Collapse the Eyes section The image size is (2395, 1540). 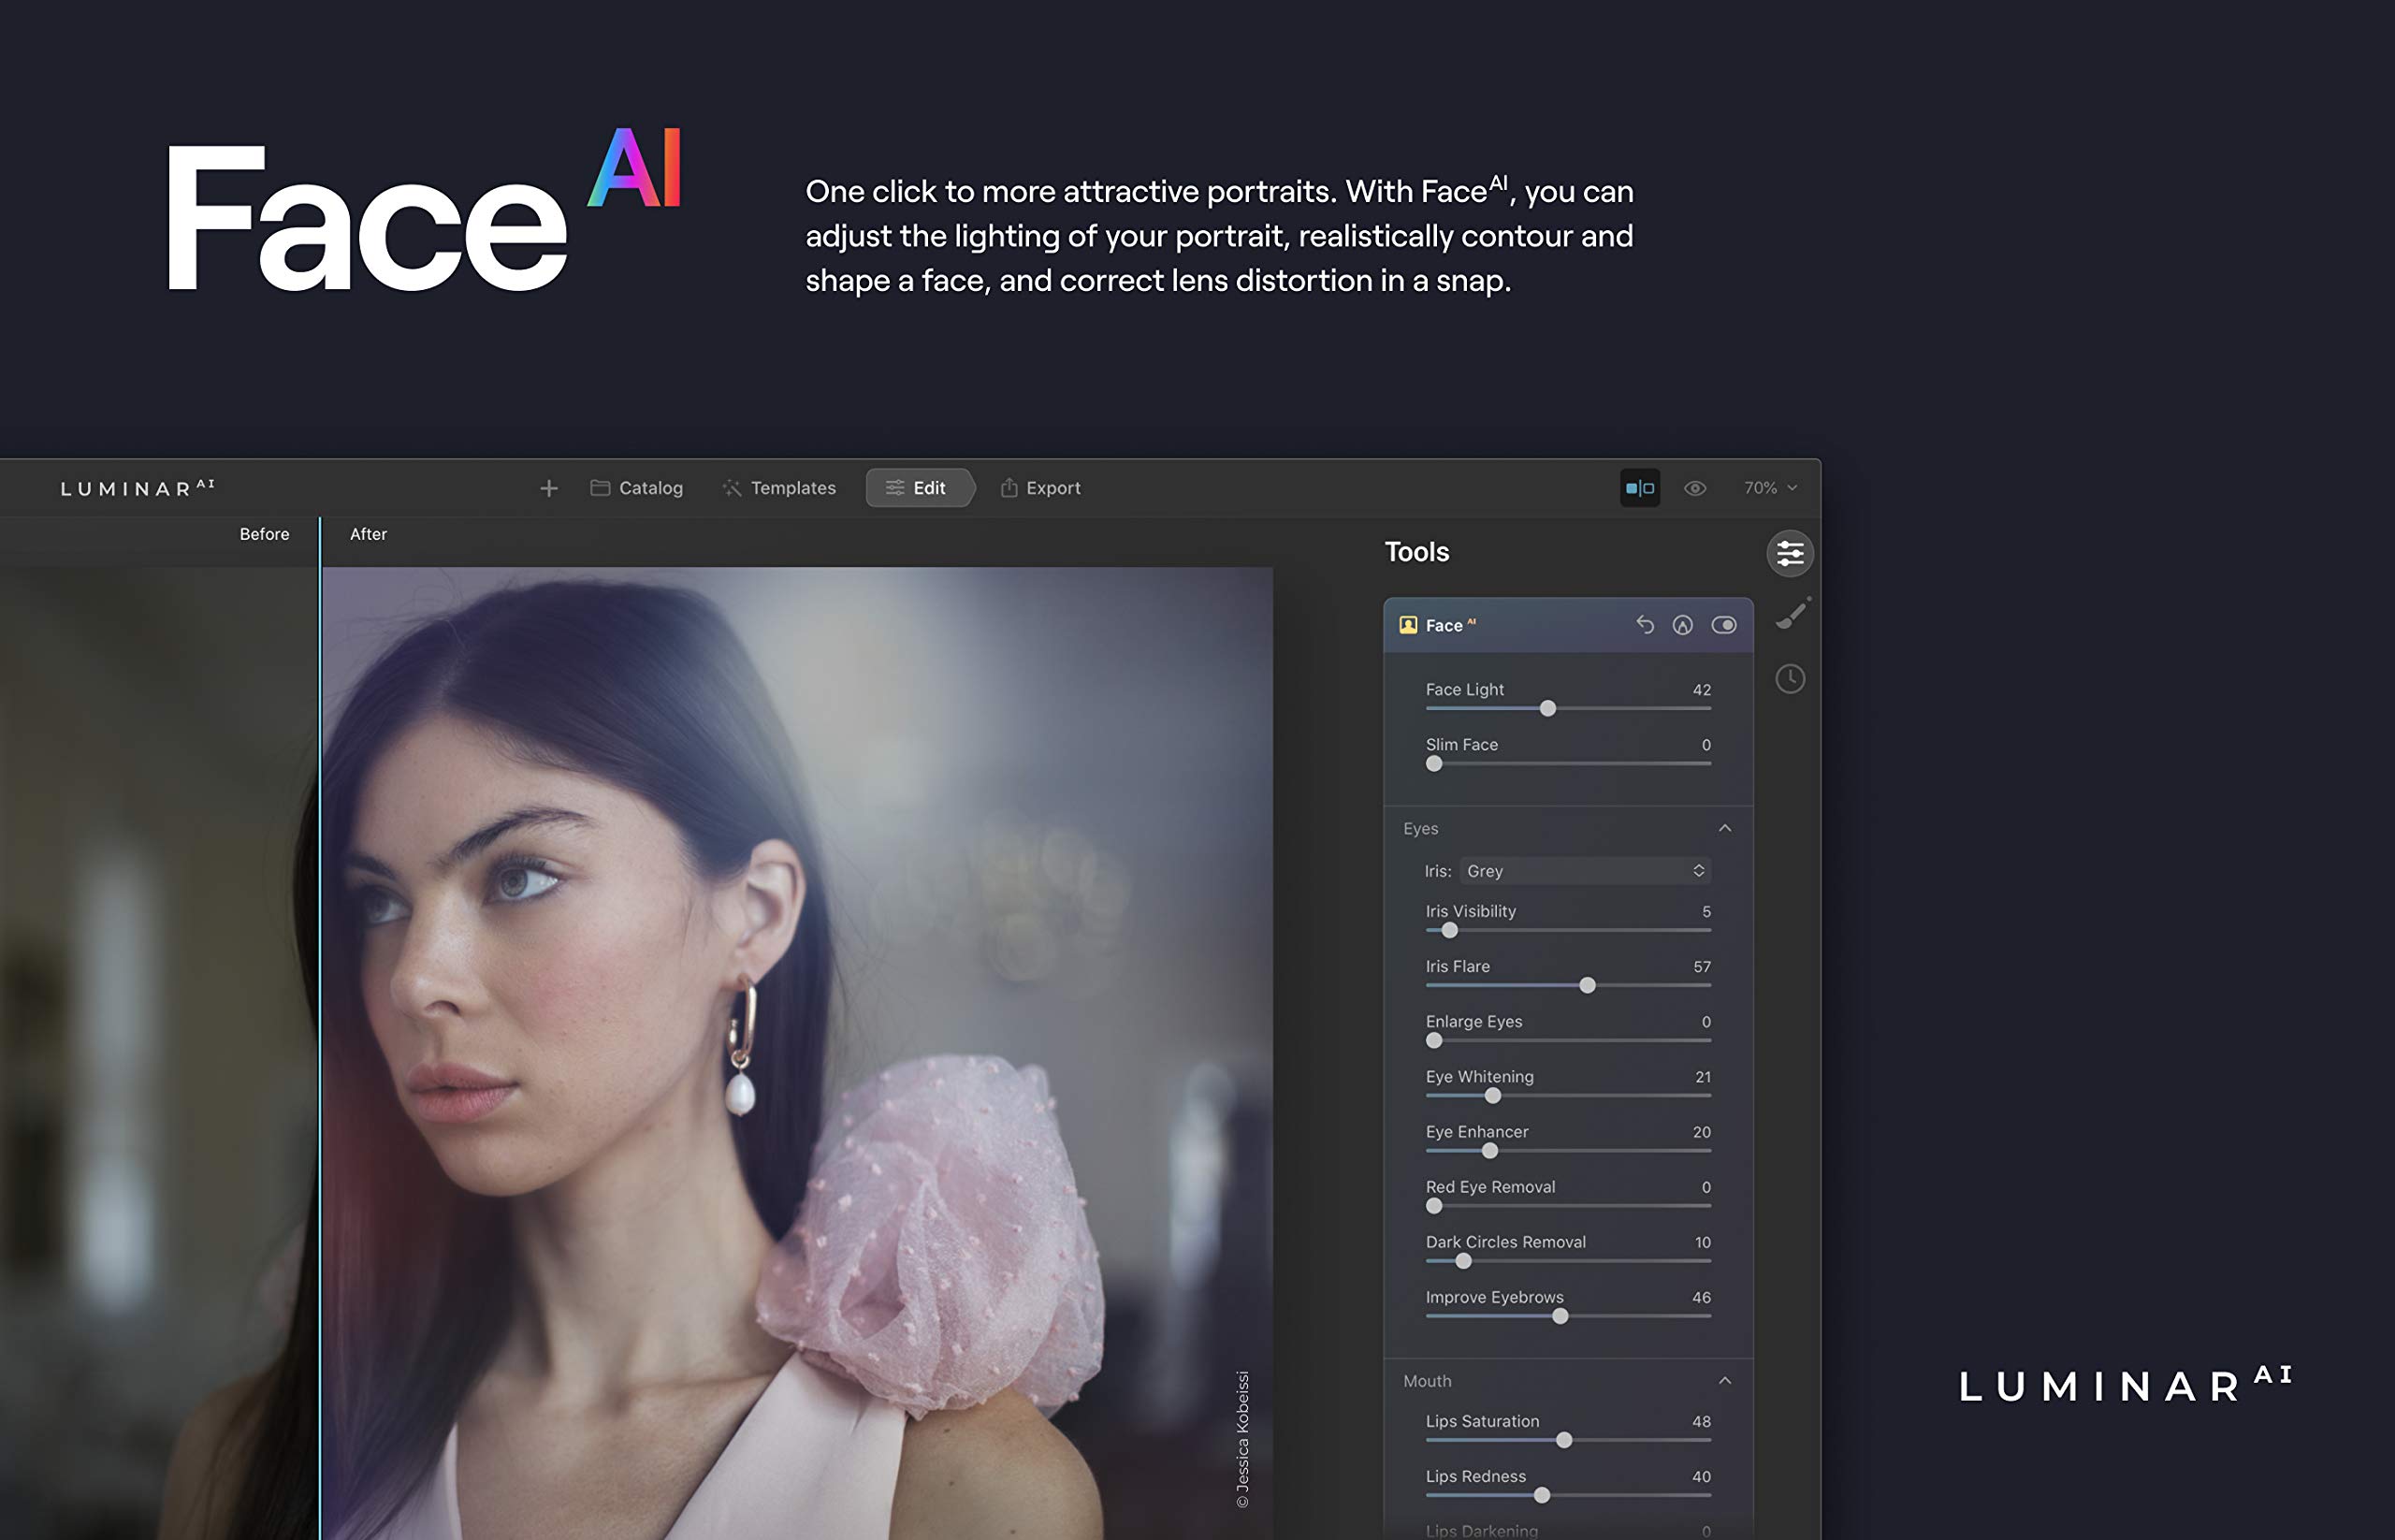tap(1724, 828)
